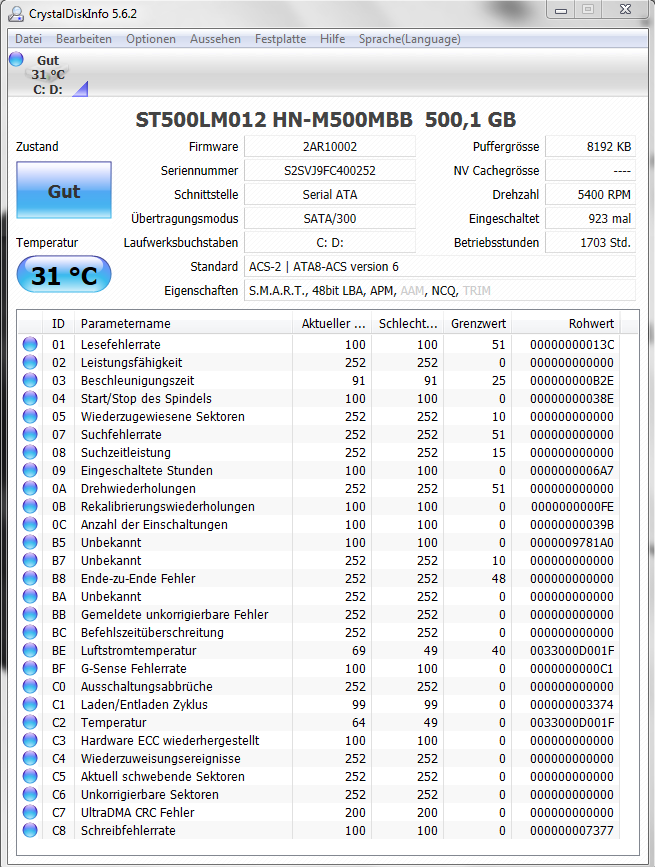Click the 31 °C temperature indicator
The width and height of the screenshot is (655, 867).
click(64, 275)
